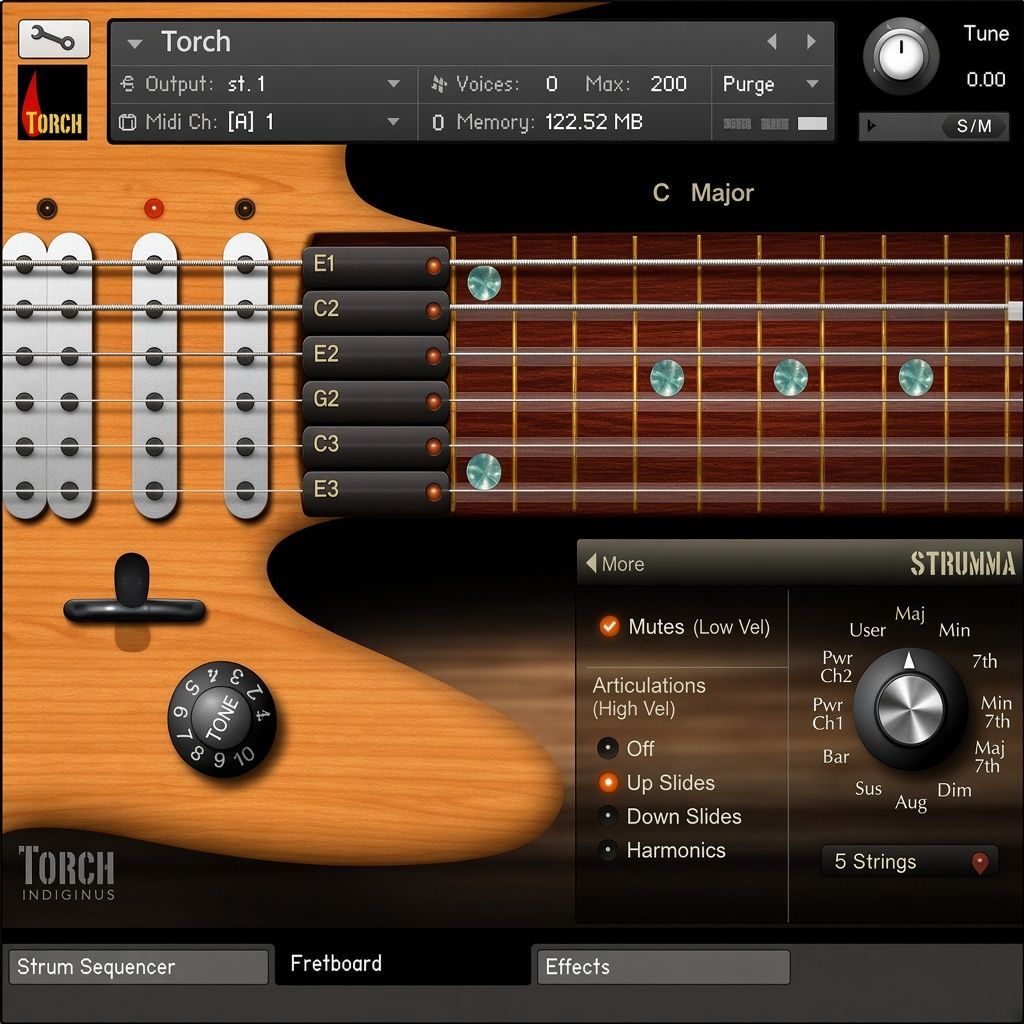1024x1024 pixels.
Task: Click the leftmost middle-row fret marker
Action: point(667,377)
